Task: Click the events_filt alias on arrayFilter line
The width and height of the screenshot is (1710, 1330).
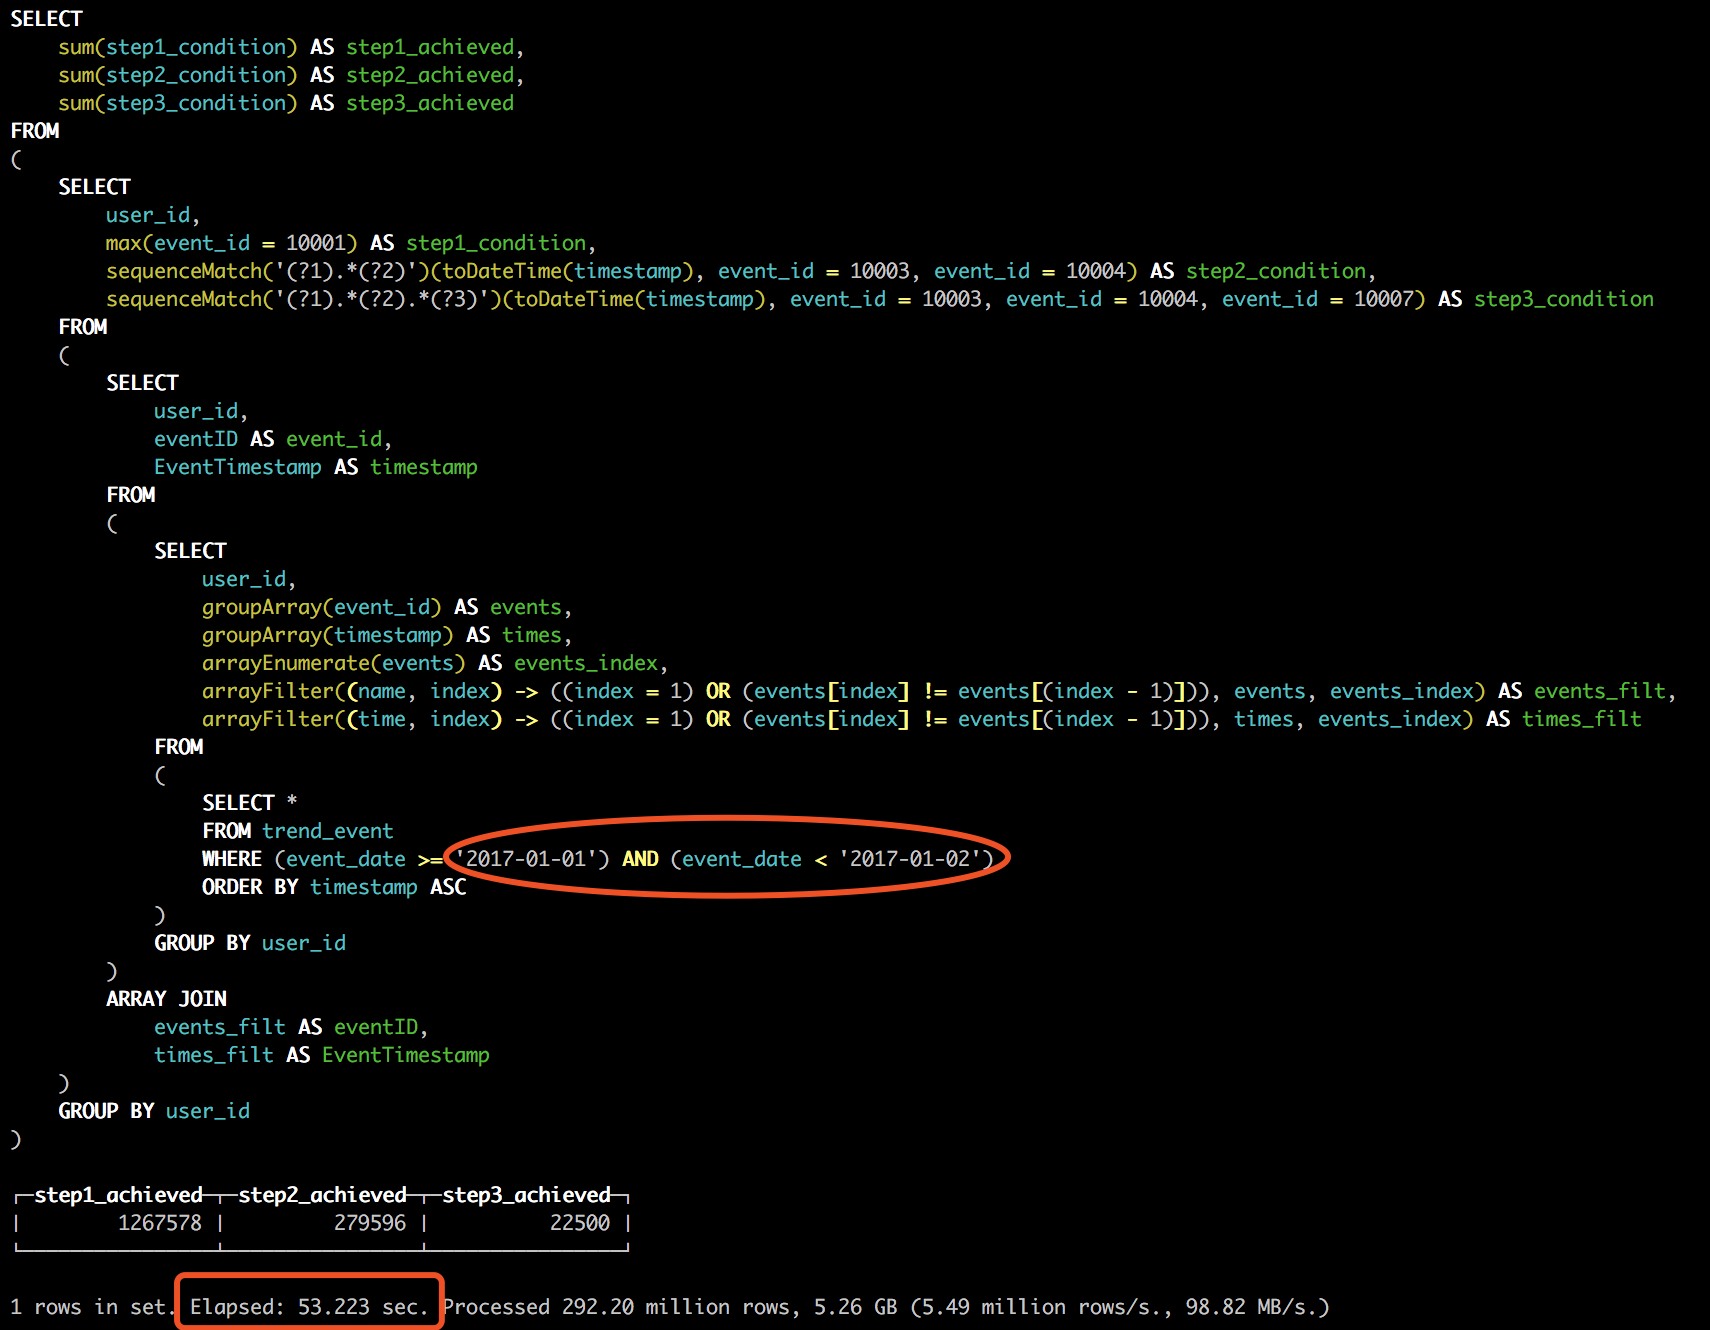Action: [1599, 691]
